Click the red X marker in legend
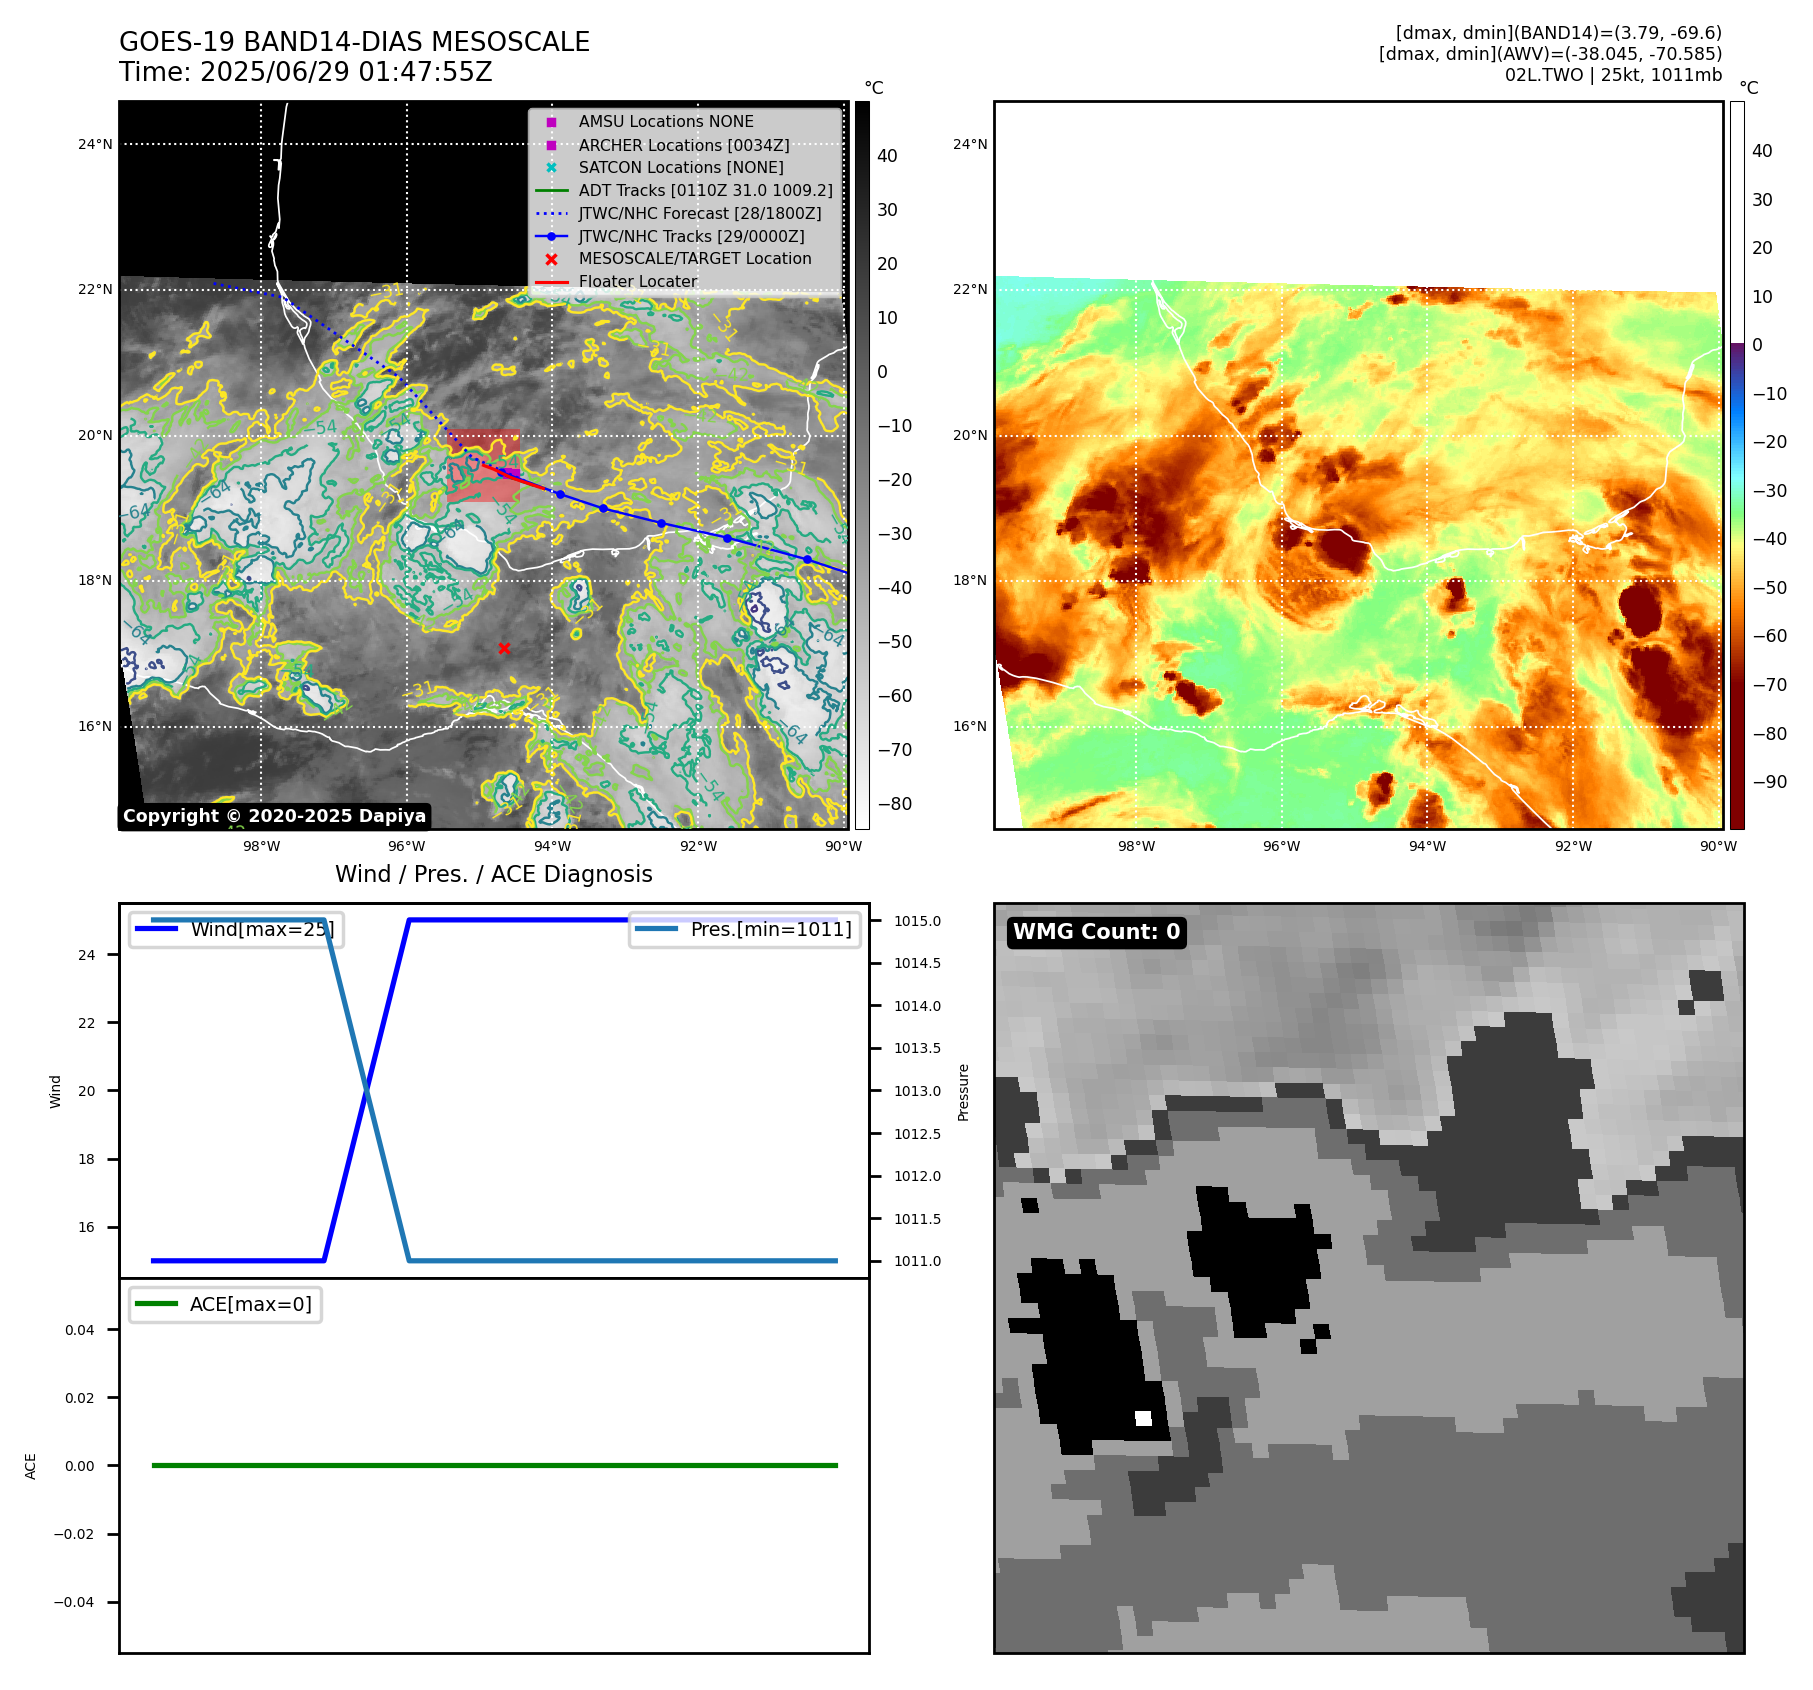The image size is (1813, 1690). pos(551,259)
